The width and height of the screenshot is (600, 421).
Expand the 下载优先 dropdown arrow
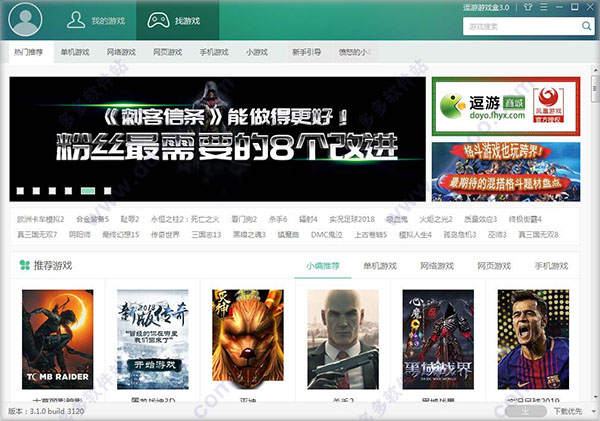point(593,411)
